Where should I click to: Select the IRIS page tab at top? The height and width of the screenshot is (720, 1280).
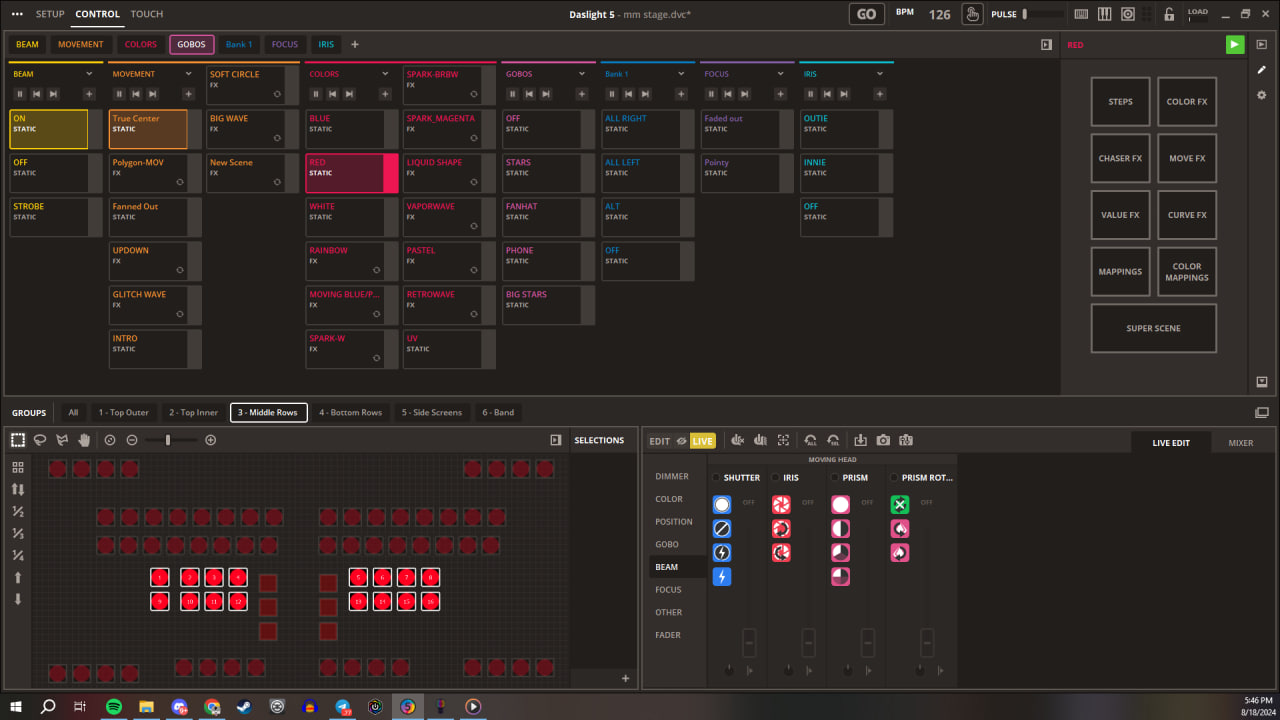pos(327,45)
